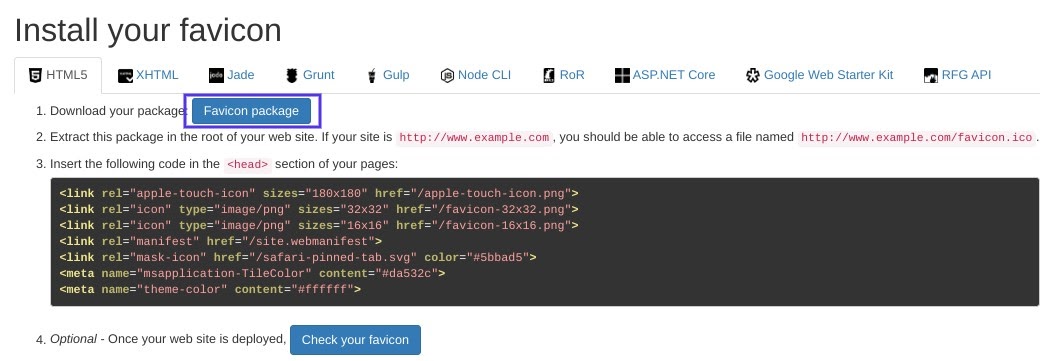Viewport: 1051px width, 361px height.
Task: Open the Gulp tab
Action: pos(388,75)
